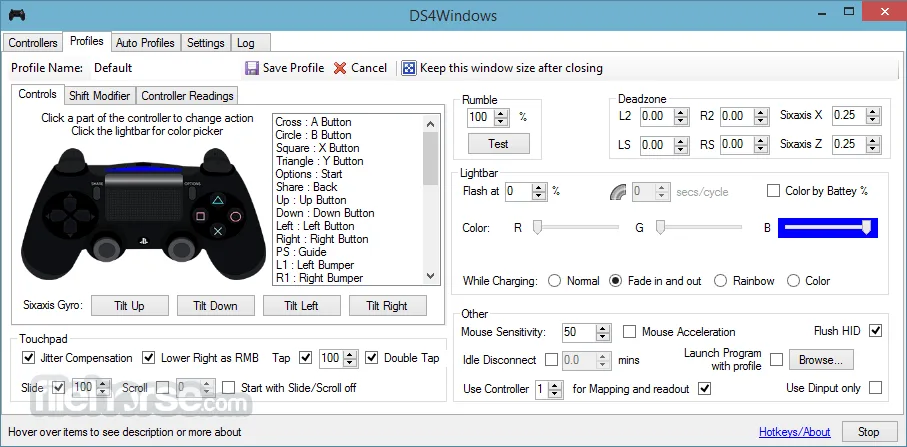Image resolution: width=907 pixels, height=447 pixels.
Task: Click the green G color slider
Action: (699, 228)
